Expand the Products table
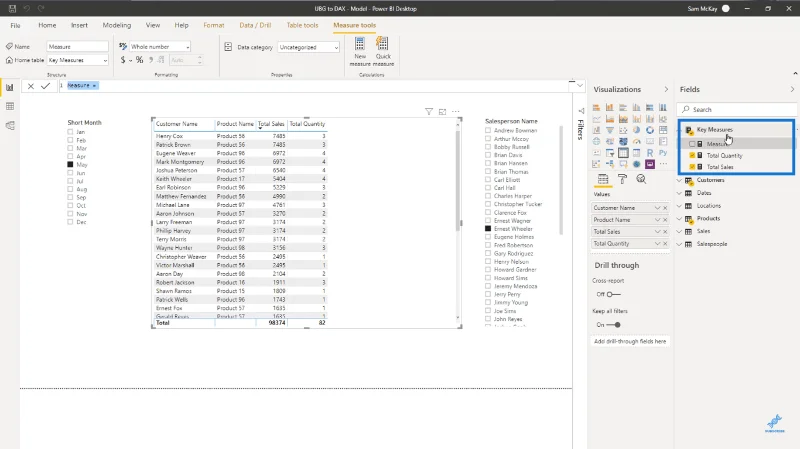This screenshot has height=449, width=800. pos(679,218)
